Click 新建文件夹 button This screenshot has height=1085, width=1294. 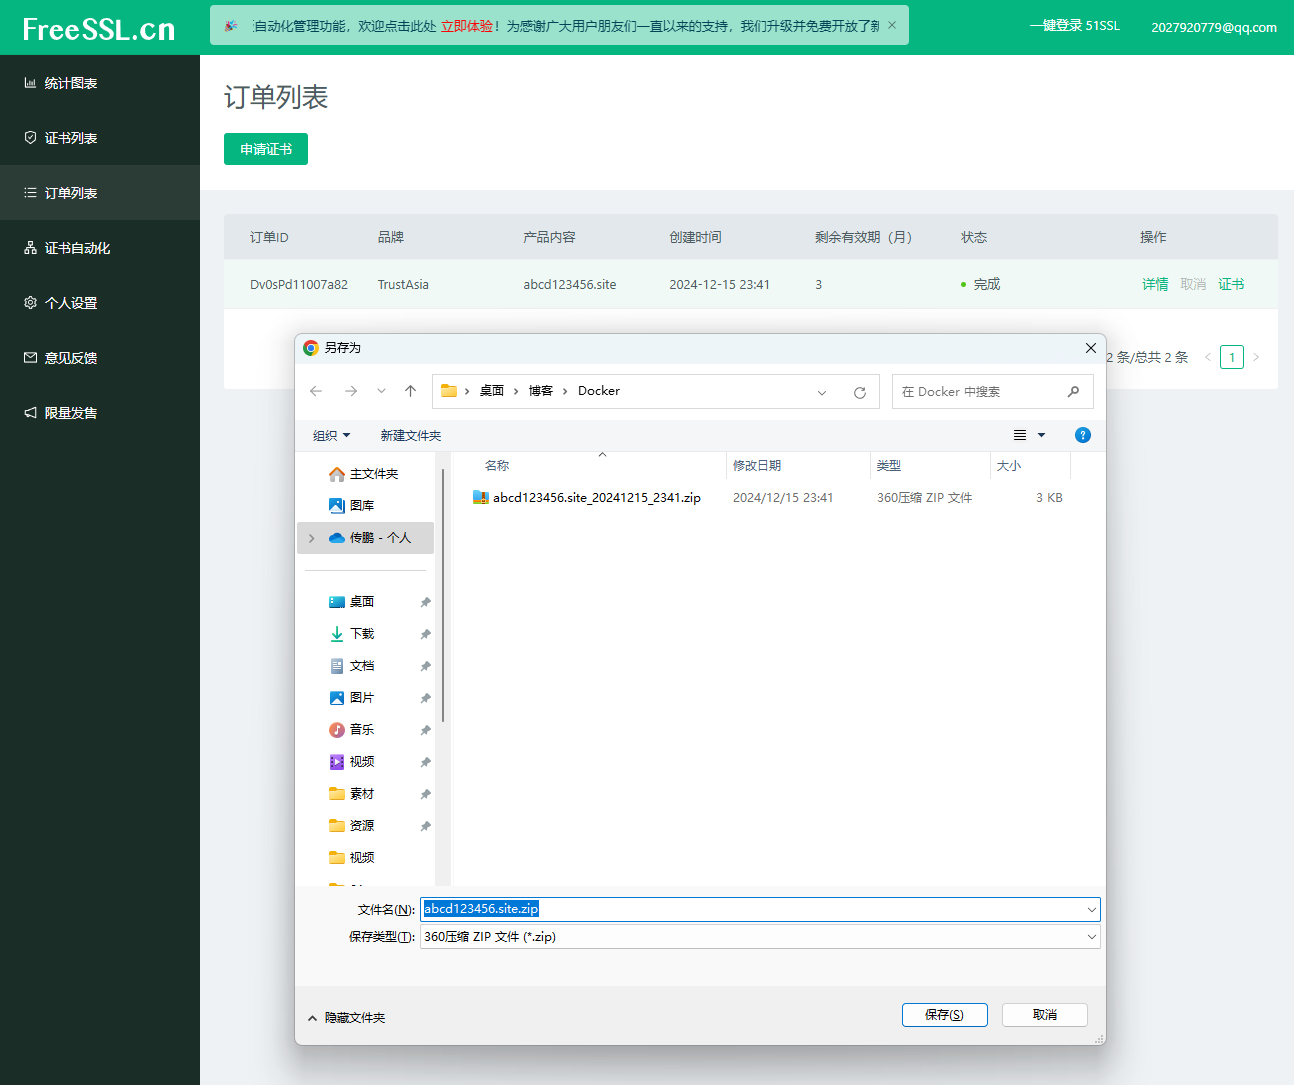(411, 435)
